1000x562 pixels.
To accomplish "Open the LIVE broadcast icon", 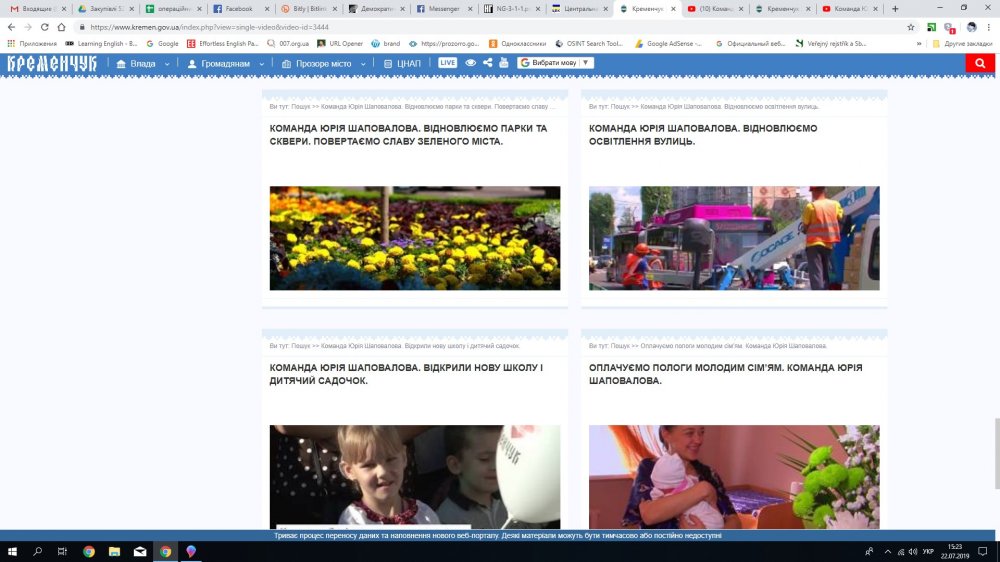I will coord(447,63).
